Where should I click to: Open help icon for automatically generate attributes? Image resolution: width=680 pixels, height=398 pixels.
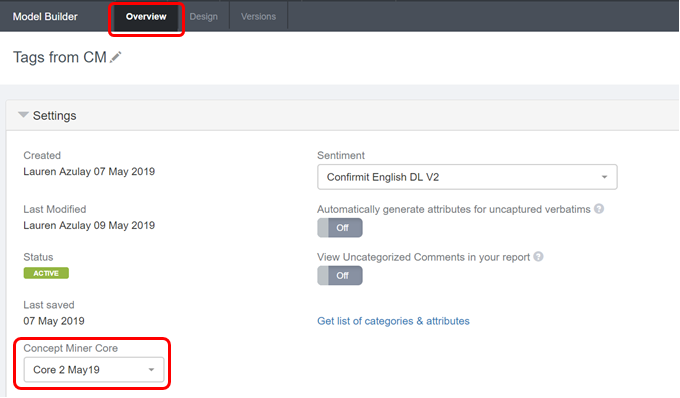point(599,209)
